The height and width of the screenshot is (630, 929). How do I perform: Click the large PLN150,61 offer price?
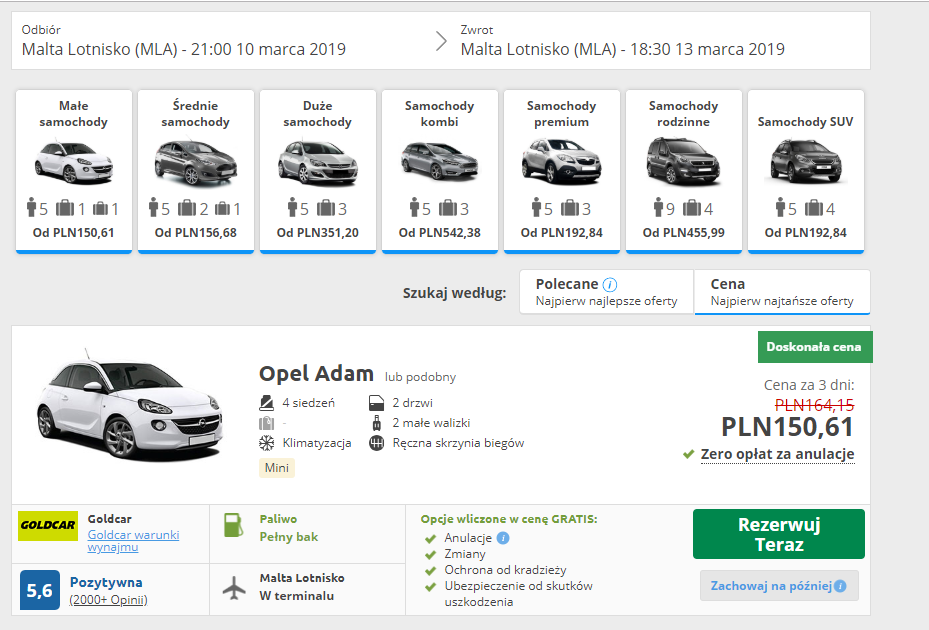787,427
